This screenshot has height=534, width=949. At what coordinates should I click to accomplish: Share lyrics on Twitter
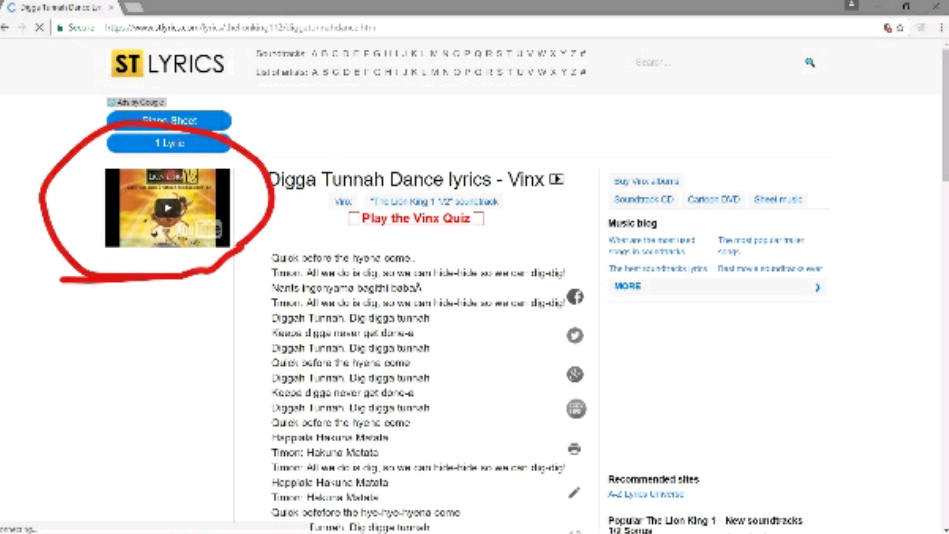coord(575,335)
